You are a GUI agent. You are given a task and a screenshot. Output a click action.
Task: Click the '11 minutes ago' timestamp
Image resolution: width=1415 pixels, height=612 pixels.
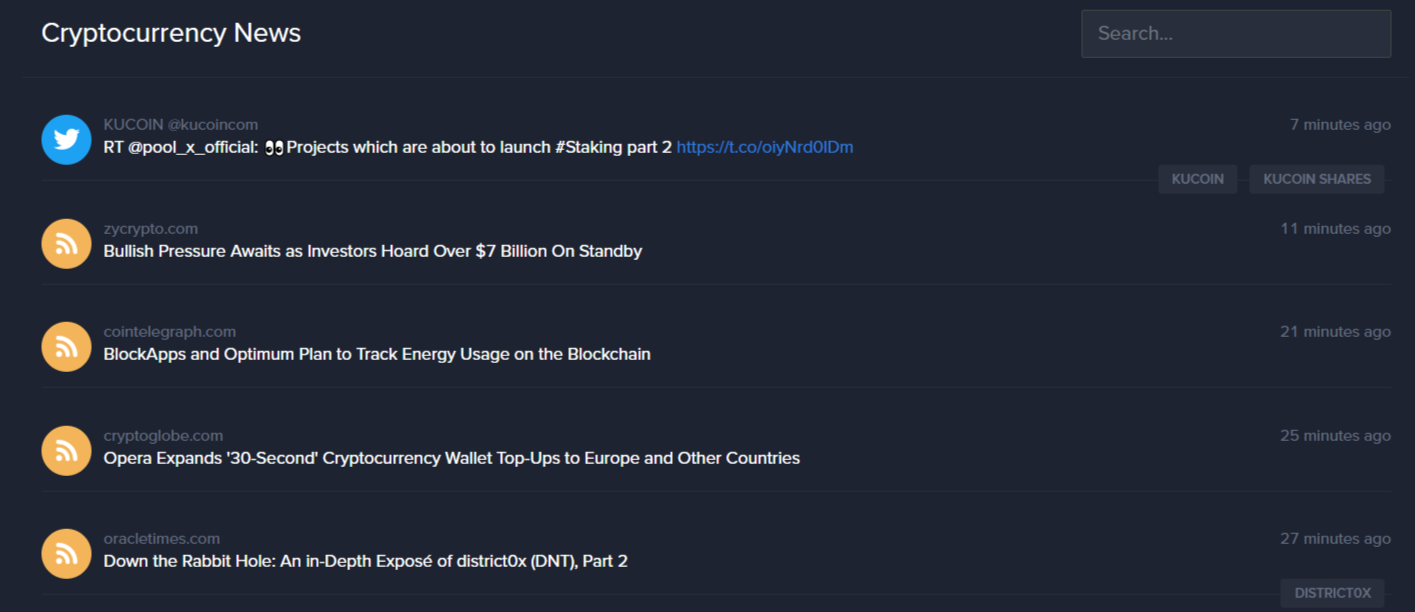(x=1336, y=229)
